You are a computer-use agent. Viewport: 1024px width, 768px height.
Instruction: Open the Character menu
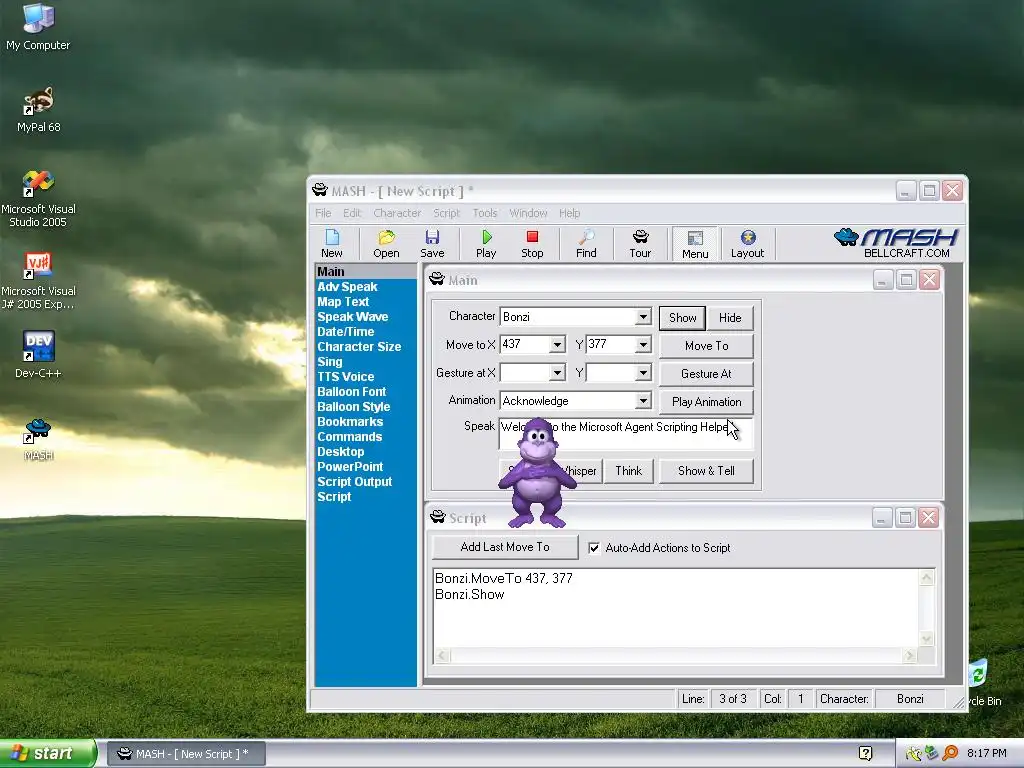[397, 213]
